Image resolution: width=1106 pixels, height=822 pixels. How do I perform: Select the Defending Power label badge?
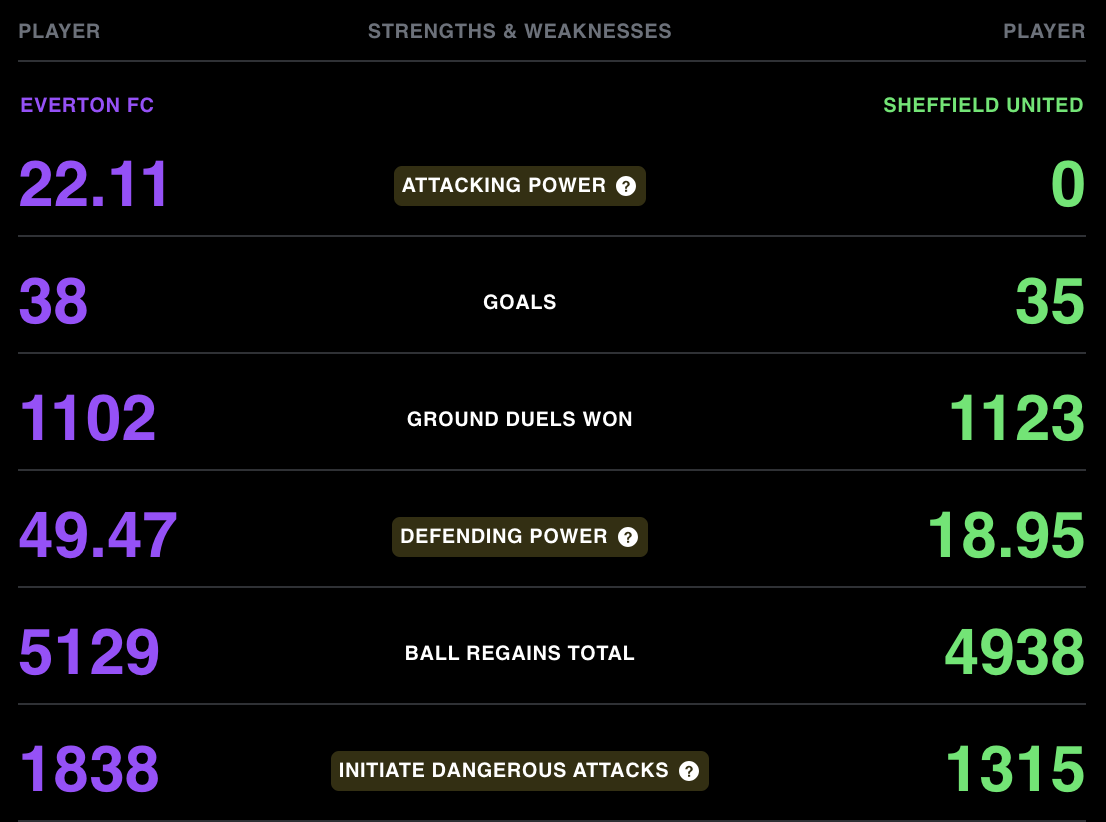tap(520, 537)
